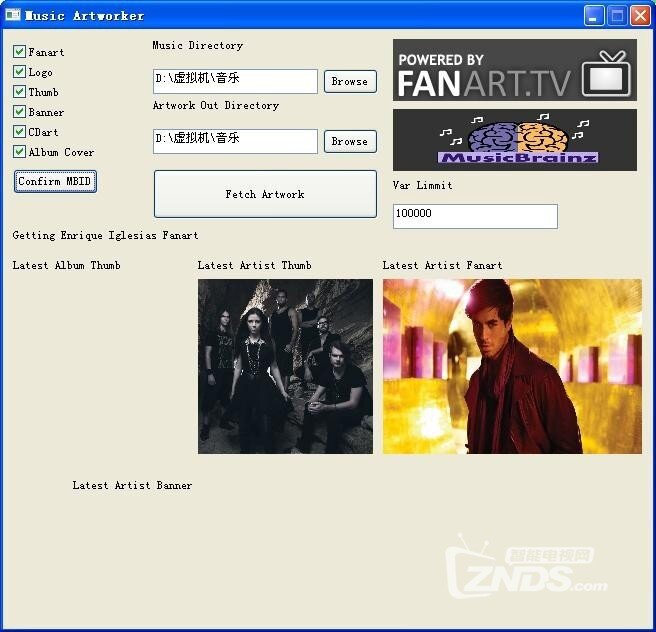This screenshot has width=656, height=632.
Task: Toggle the Banner checkbox
Action: (19, 112)
